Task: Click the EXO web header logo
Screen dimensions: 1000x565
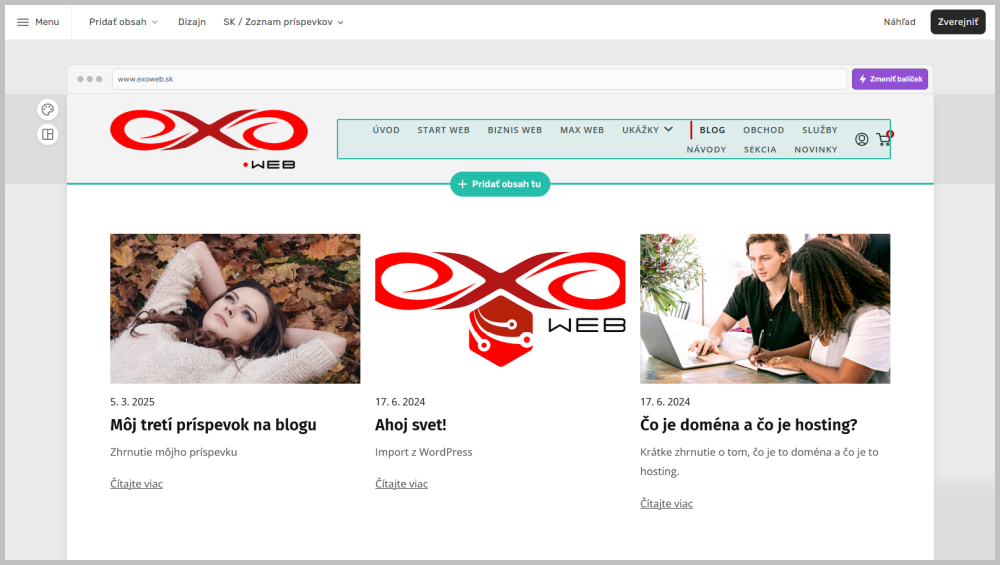Action: [209, 138]
